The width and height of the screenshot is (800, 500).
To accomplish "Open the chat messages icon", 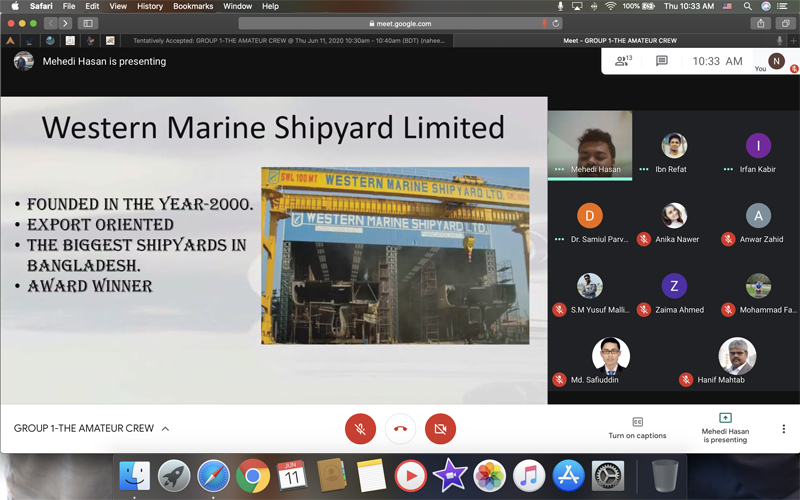I will [x=662, y=61].
